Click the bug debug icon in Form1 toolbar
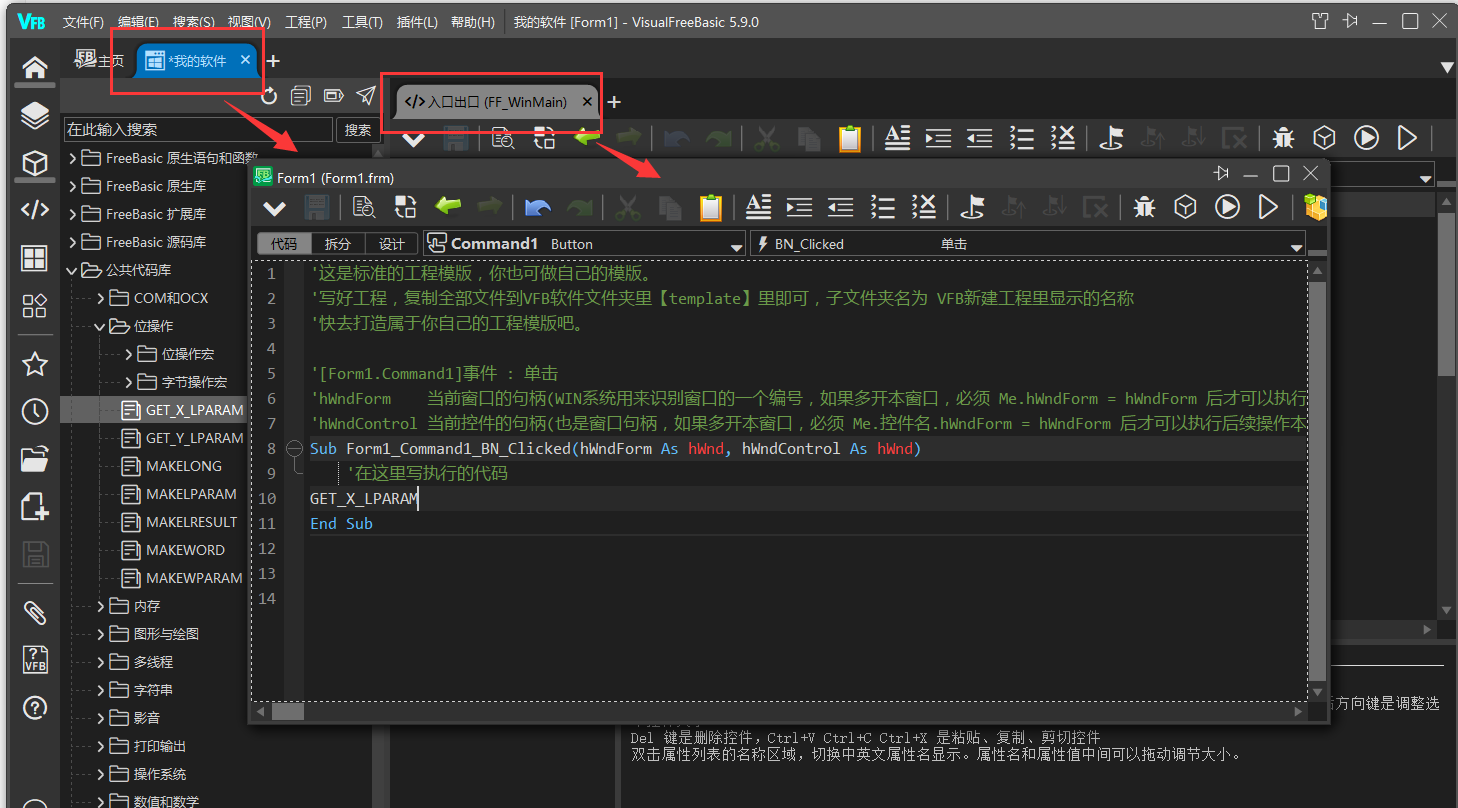 [1145, 207]
